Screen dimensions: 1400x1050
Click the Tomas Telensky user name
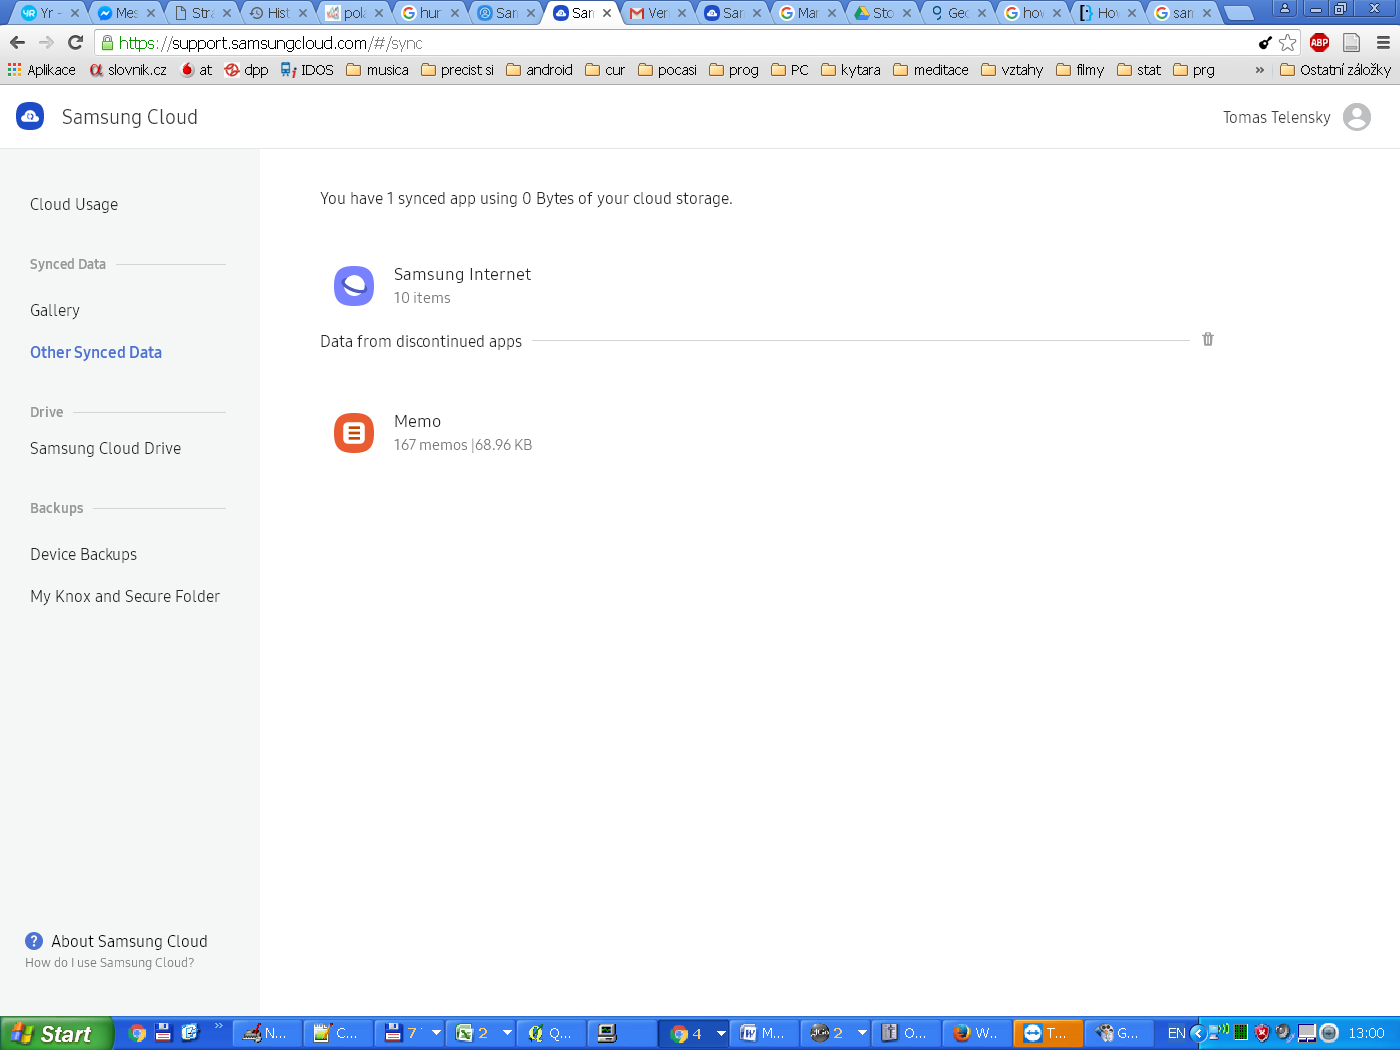[1277, 117]
